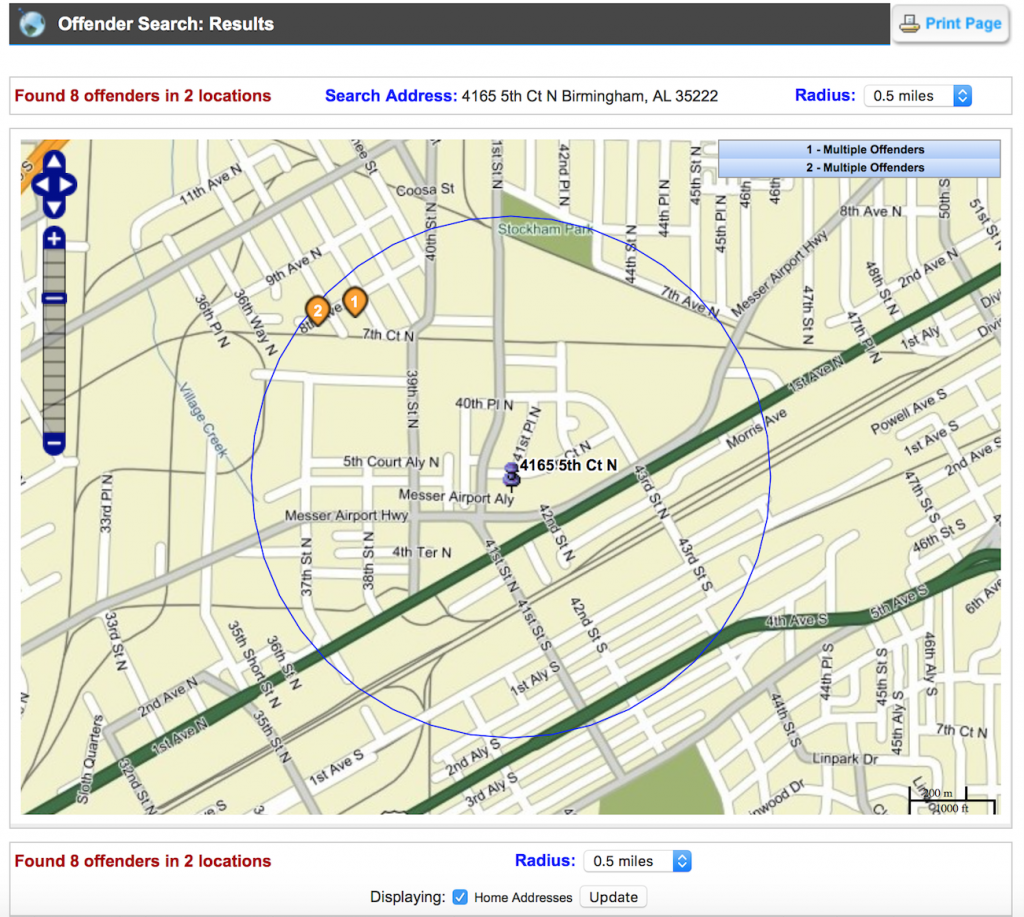Pan the map up with the arrow

point(55,161)
